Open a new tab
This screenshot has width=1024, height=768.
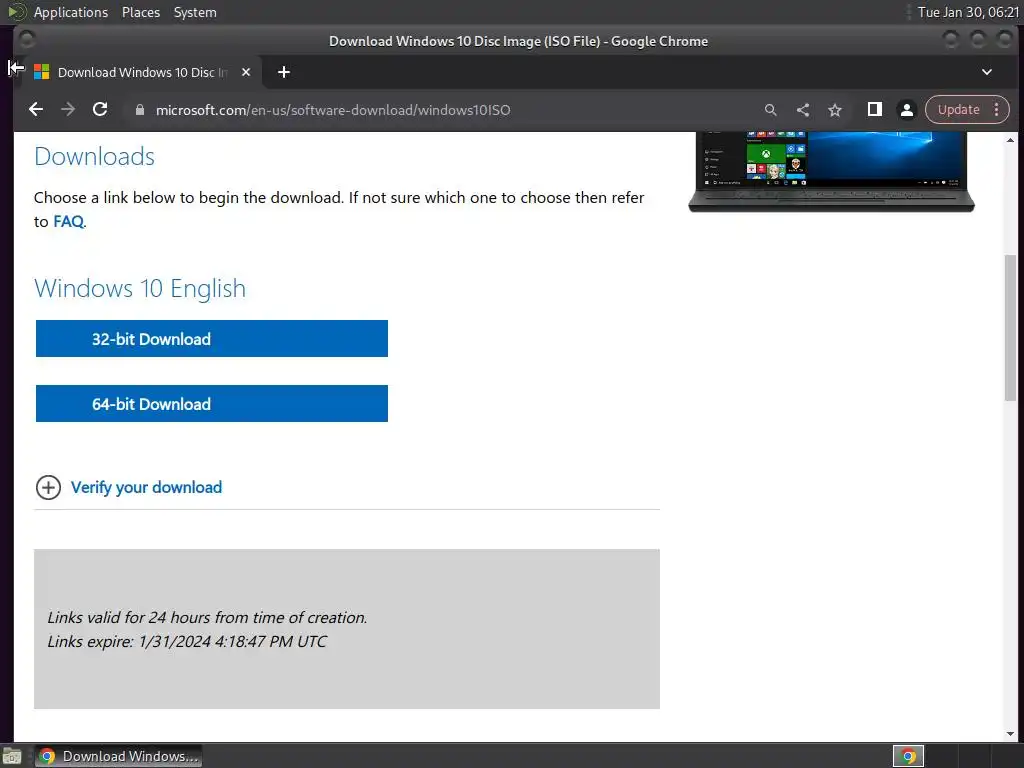coord(283,72)
